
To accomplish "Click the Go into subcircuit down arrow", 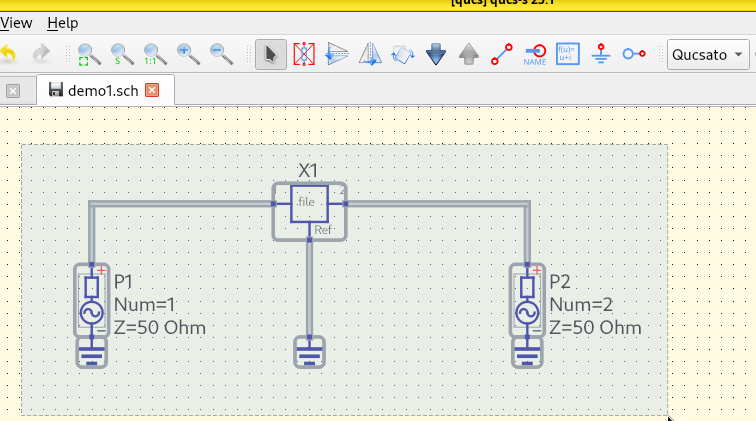I will coord(435,54).
